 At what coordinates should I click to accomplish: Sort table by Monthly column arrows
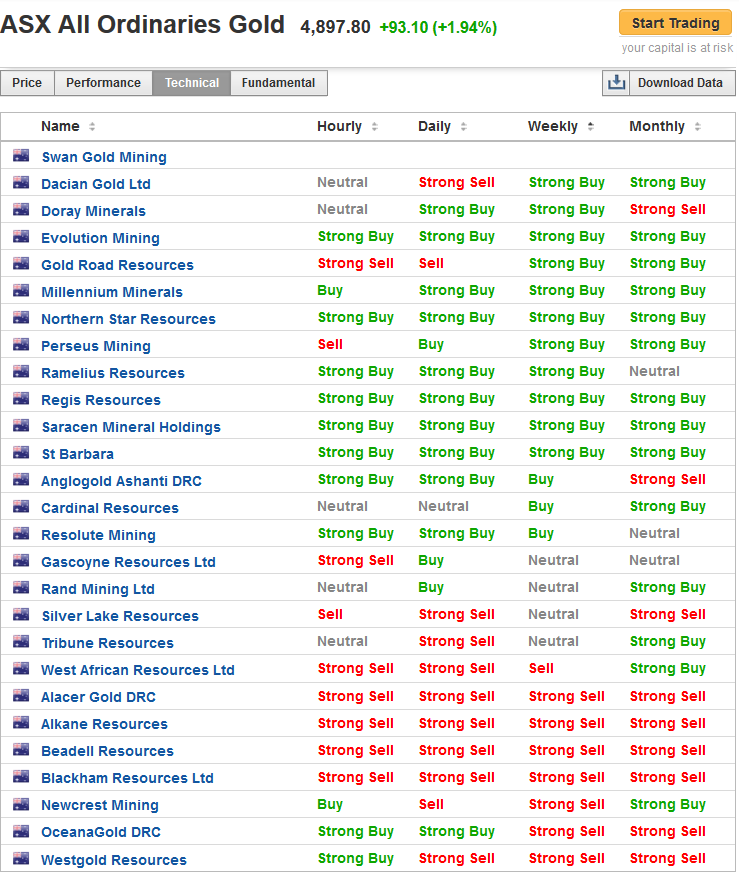697,127
